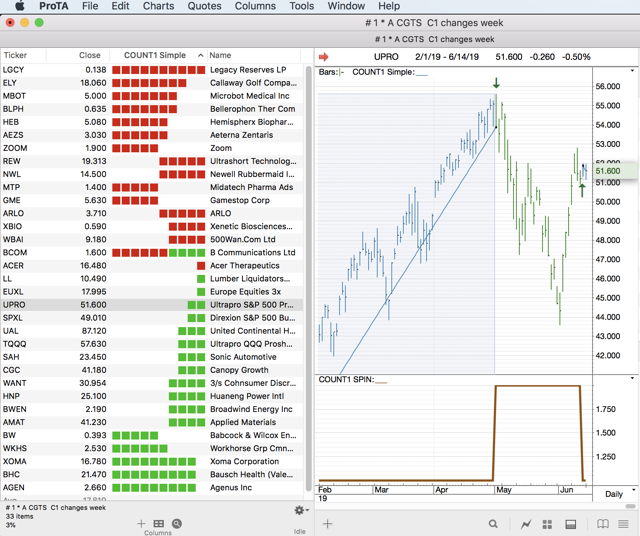Click the COUNT1 SPIN legend line swatch
Image resolution: width=640 pixels, height=536 pixels.
pyautogui.click(x=380, y=382)
